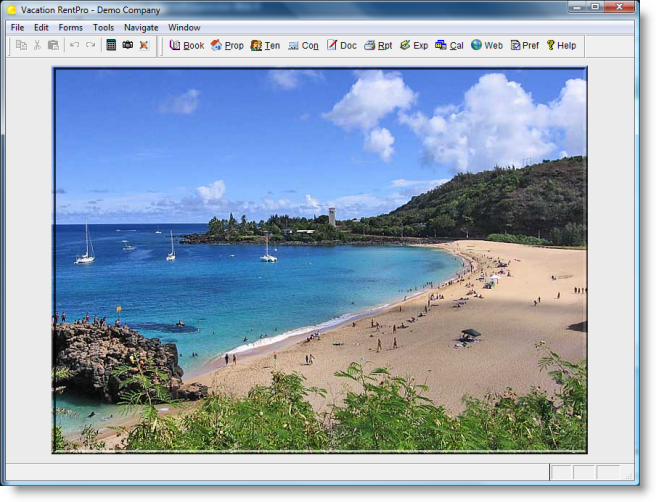Open the calculator icon in toolbar
This screenshot has width=656, height=502.
tap(111, 45)
